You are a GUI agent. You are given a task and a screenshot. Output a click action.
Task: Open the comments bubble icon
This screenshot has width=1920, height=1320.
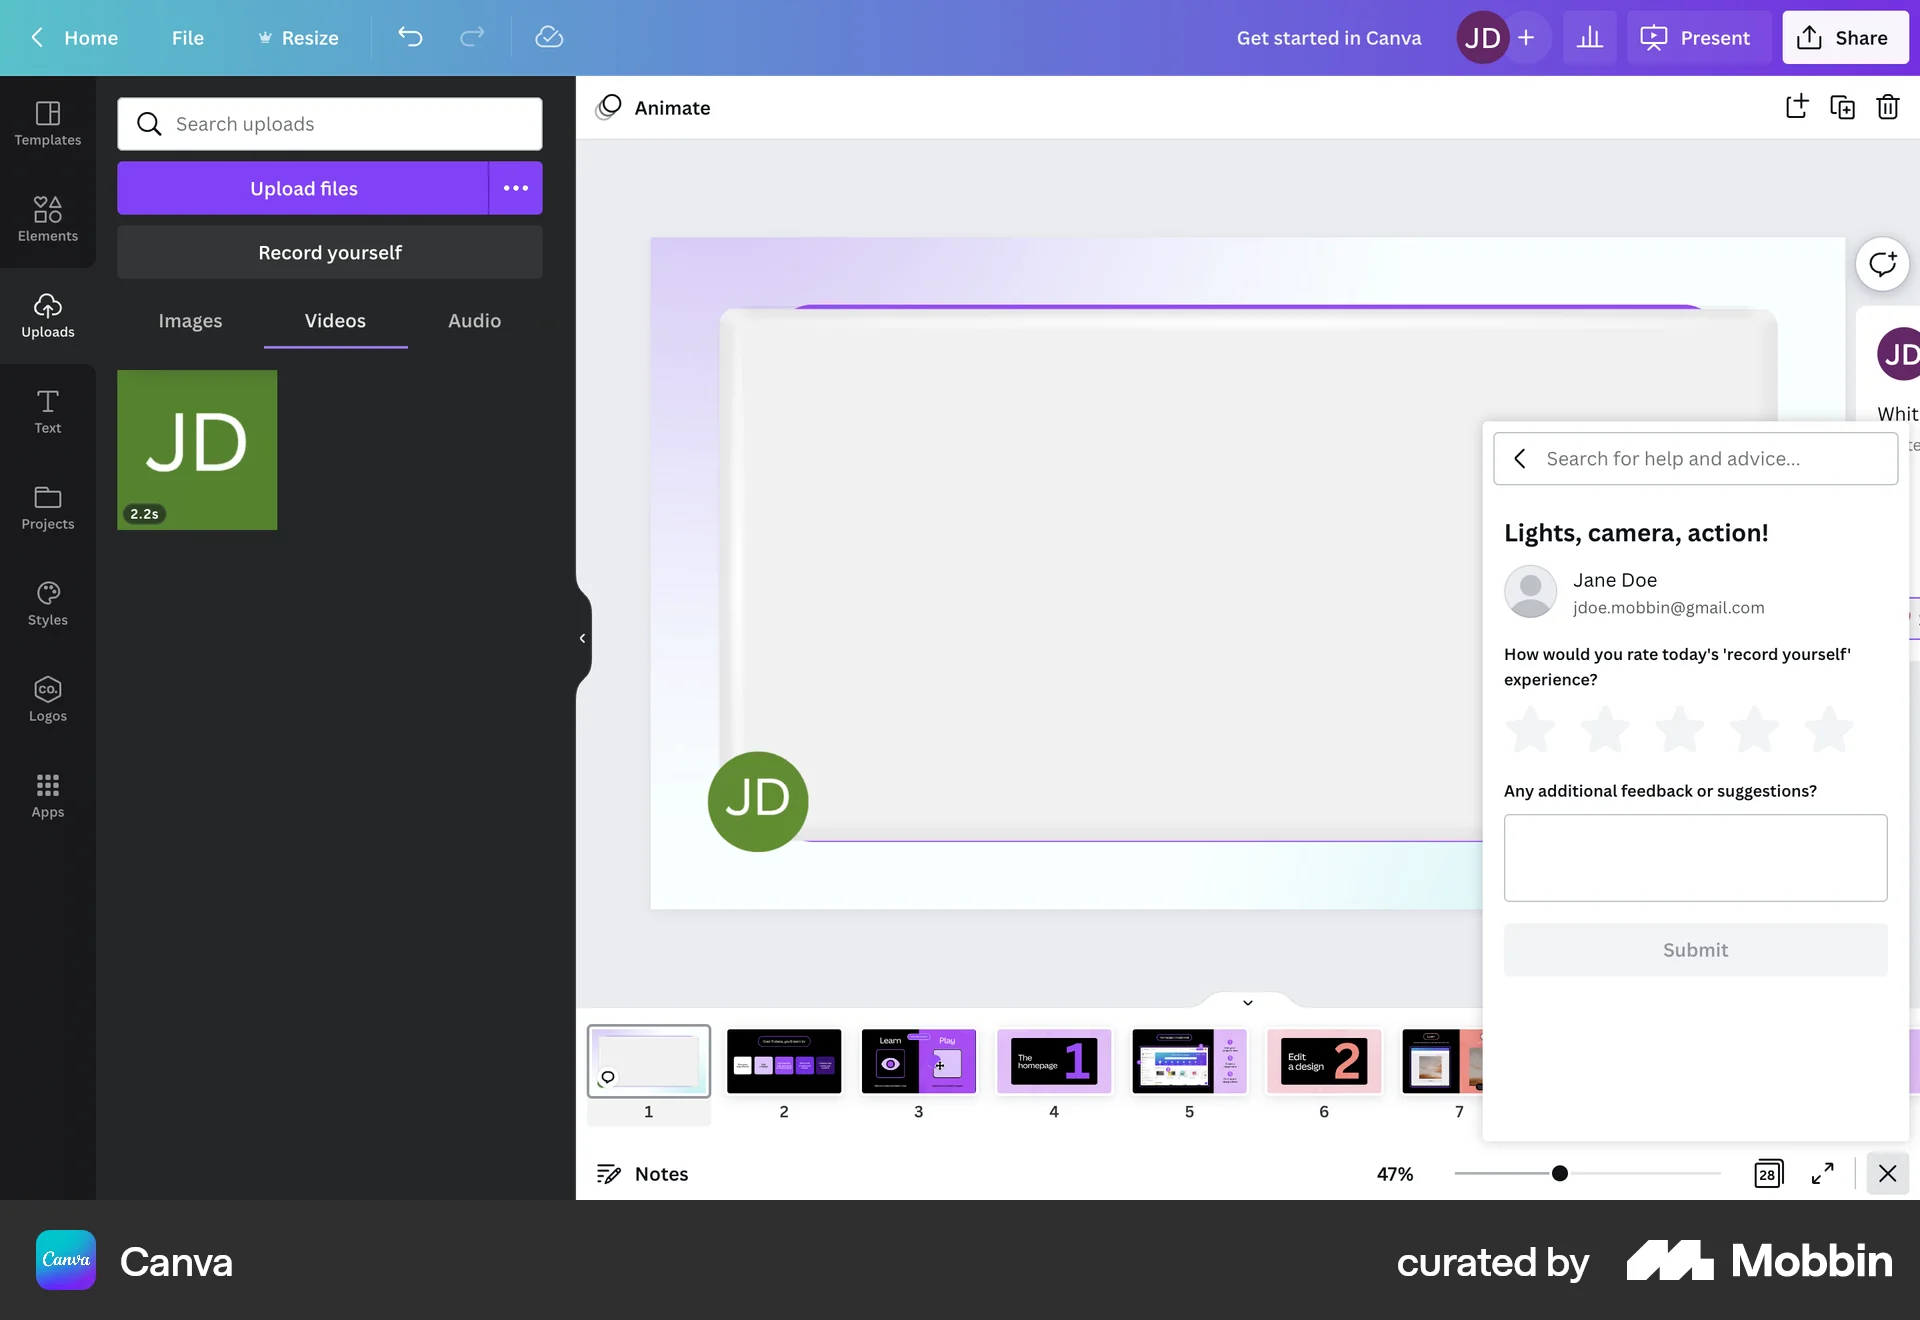click(x=1883, y=263)
